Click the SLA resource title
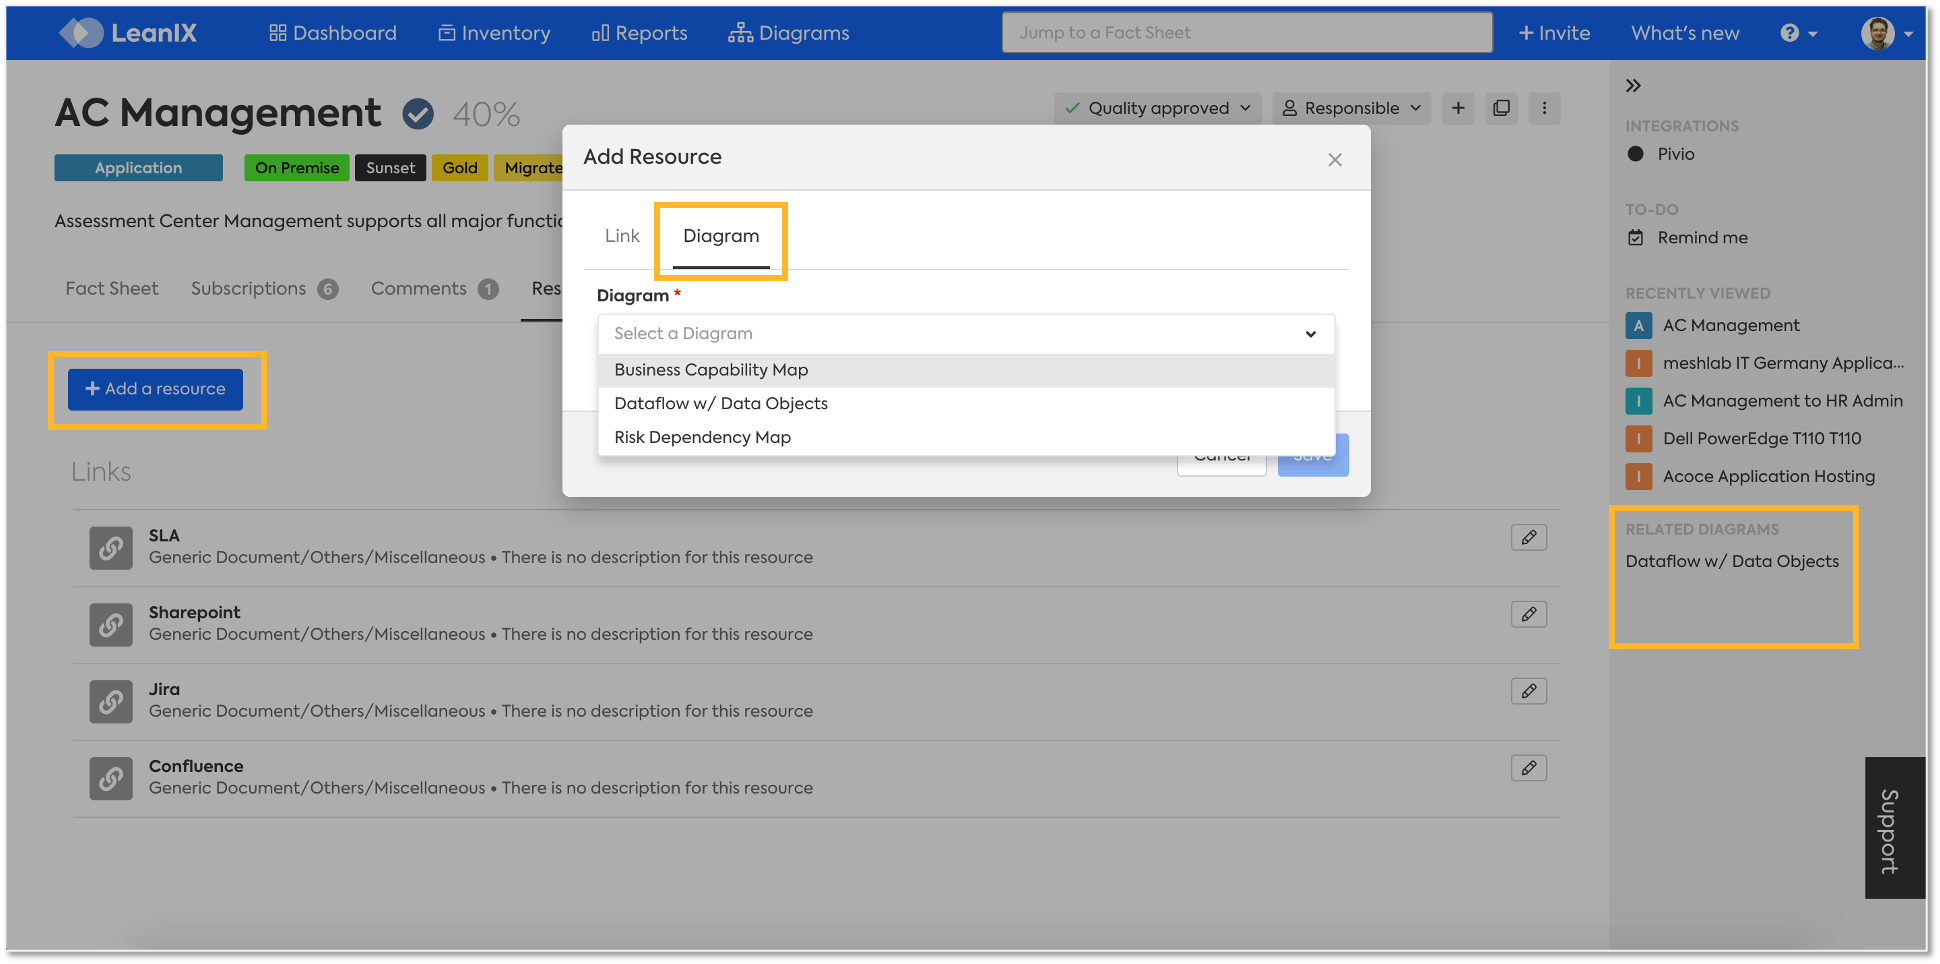The height and width of the screenshot is (964, 1940). tap(164, 536)
